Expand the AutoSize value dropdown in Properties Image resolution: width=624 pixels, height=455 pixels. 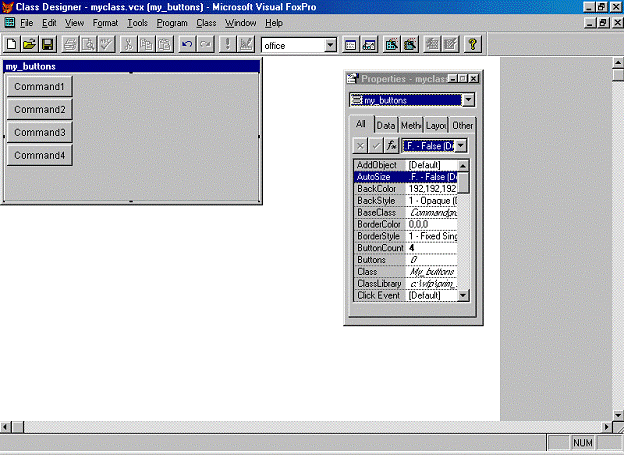460,146
